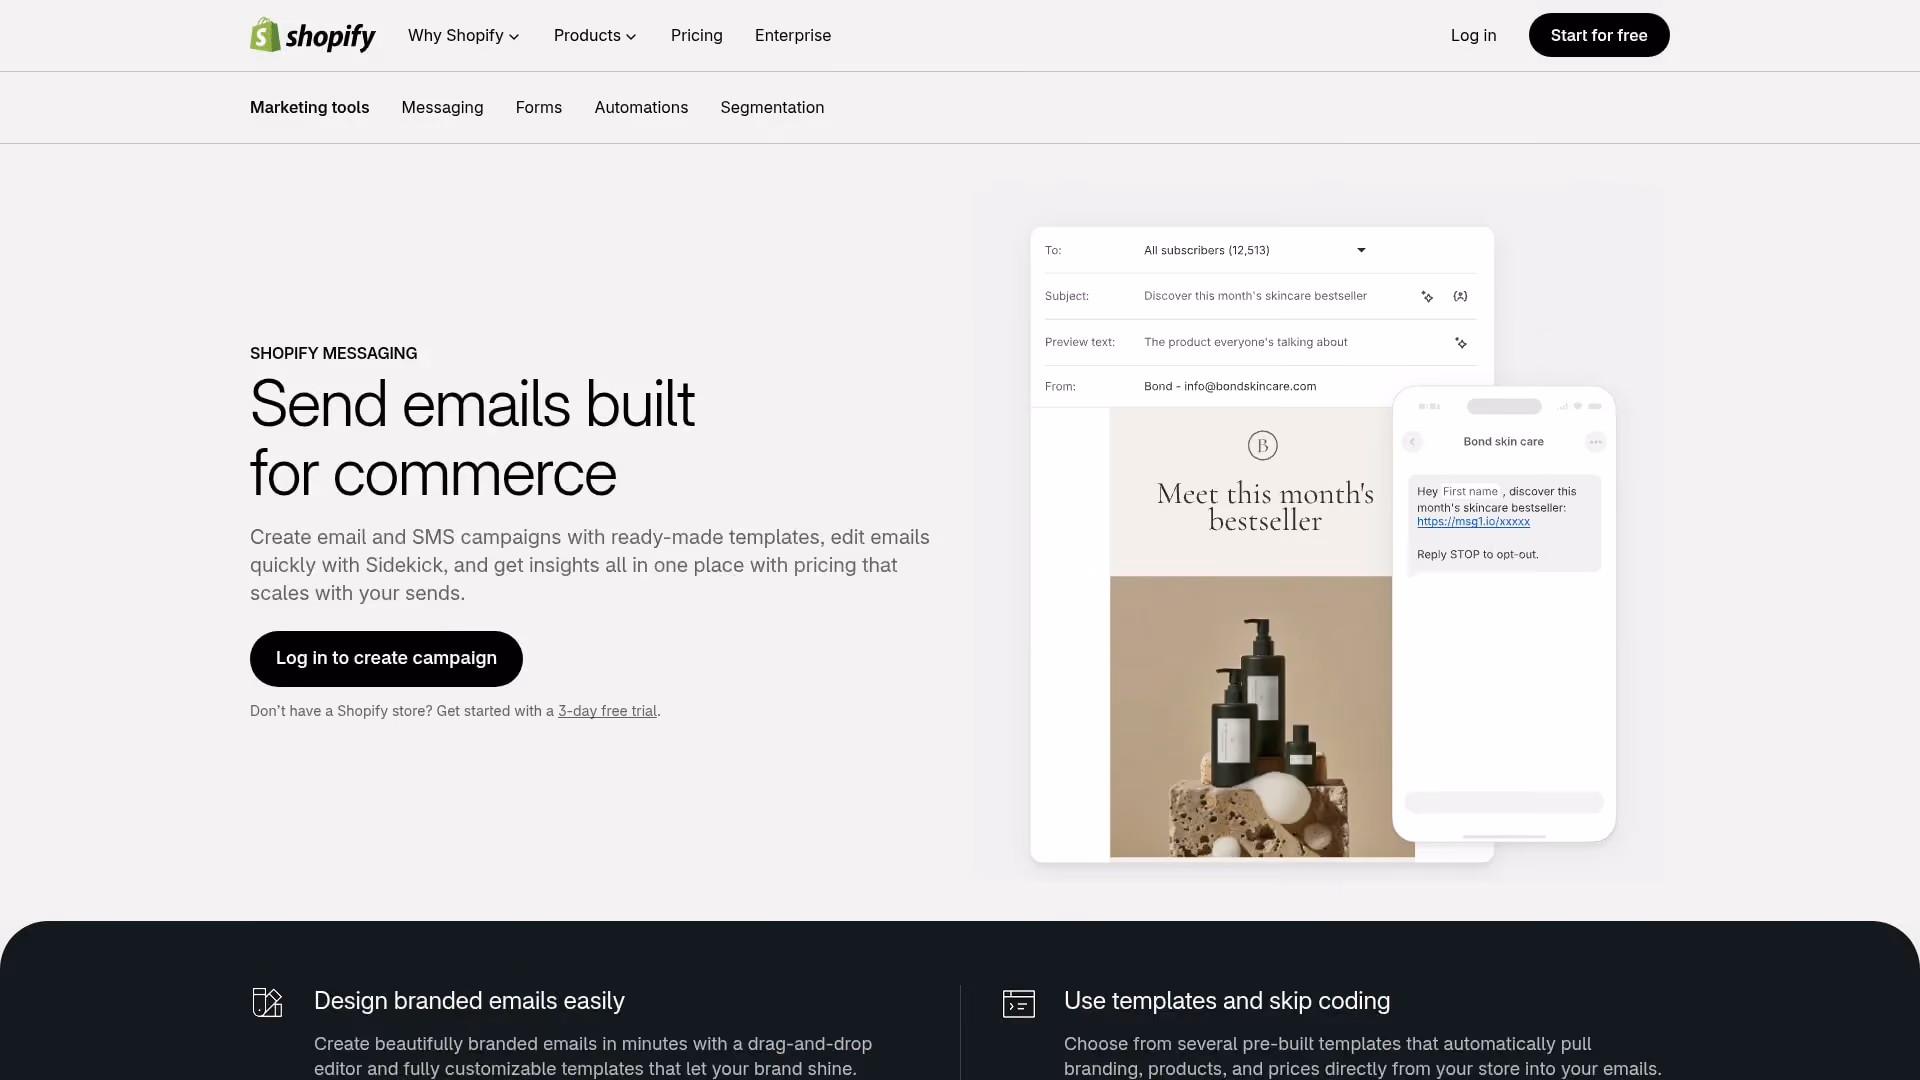
Task: Open the Automations tab
Action: pyautogui.click(x=641, y=107)
